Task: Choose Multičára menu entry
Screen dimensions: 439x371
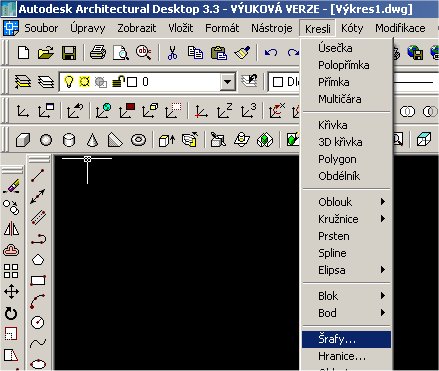Action: point(346,99)
